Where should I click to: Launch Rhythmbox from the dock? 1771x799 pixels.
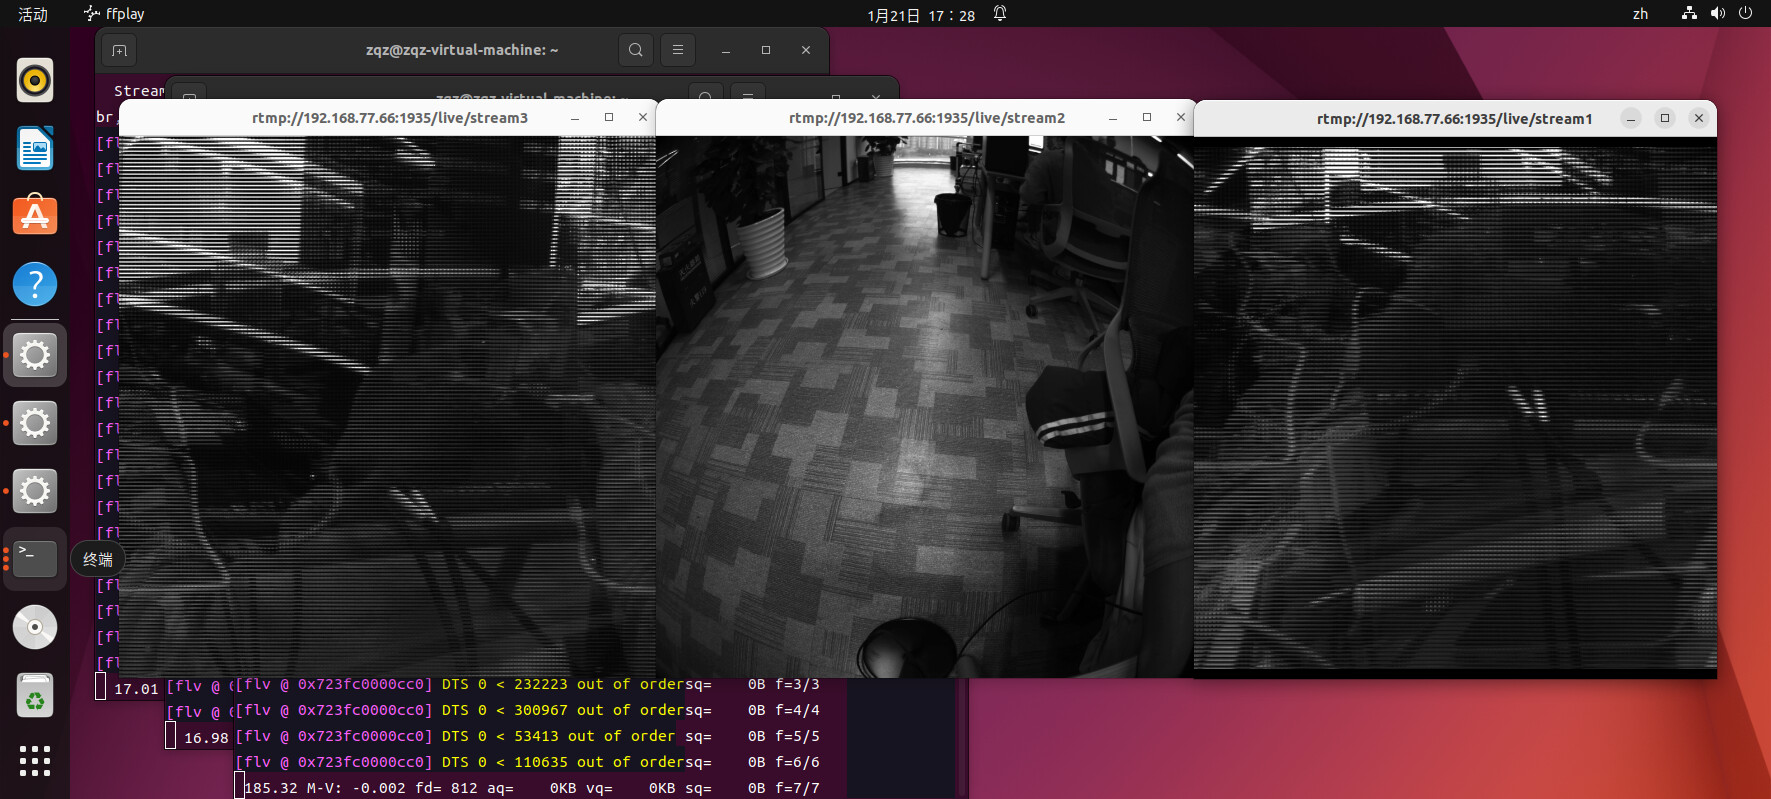pos(35,80)
